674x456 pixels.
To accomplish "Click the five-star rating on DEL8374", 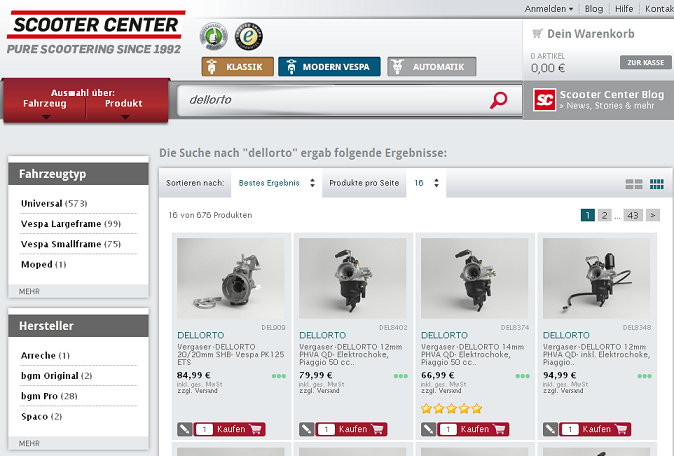I will pyautogui.click(x=451, y=408).
